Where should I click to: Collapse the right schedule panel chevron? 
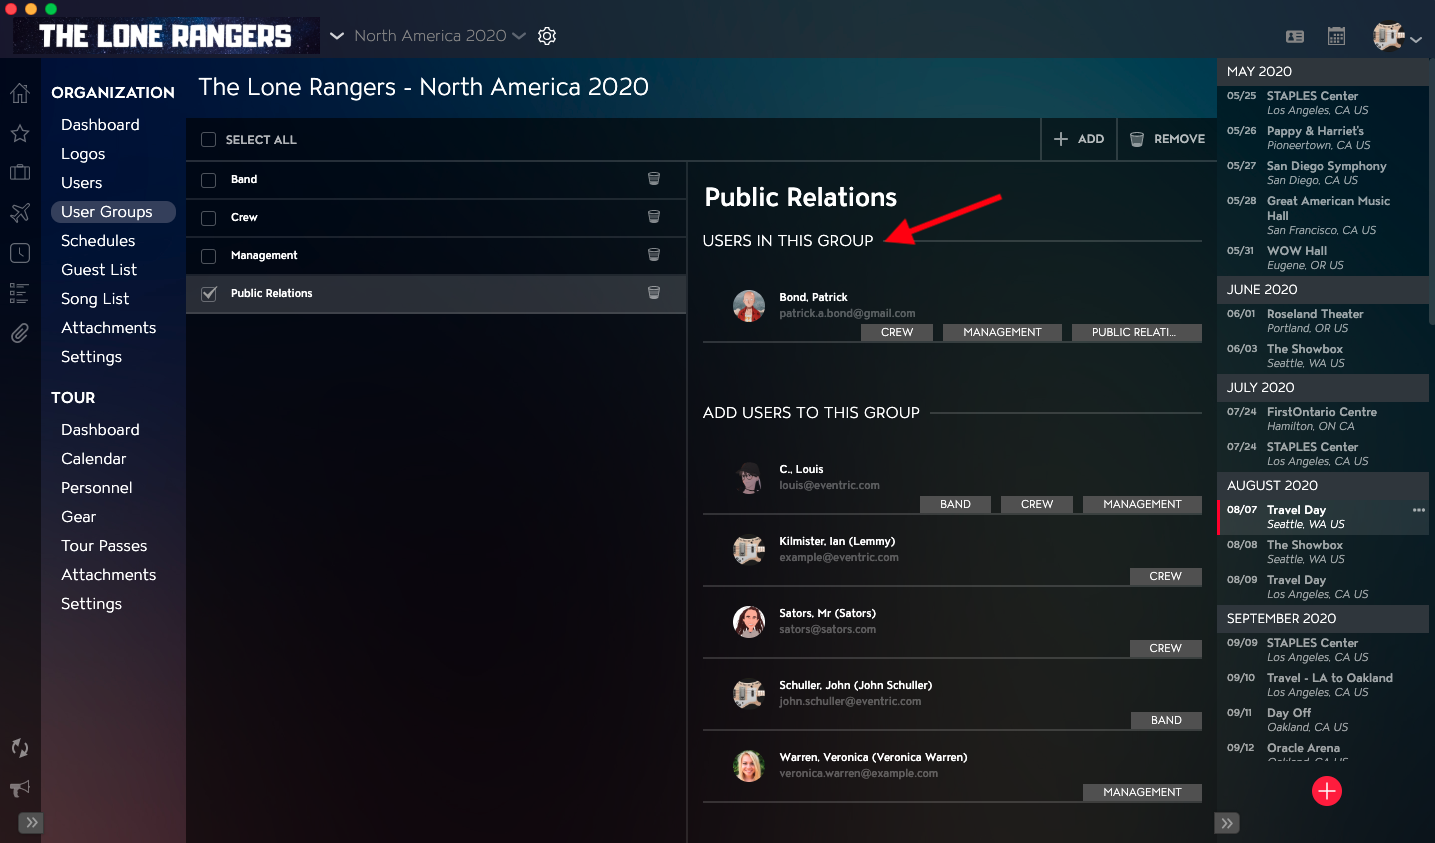pos(1227,823)
